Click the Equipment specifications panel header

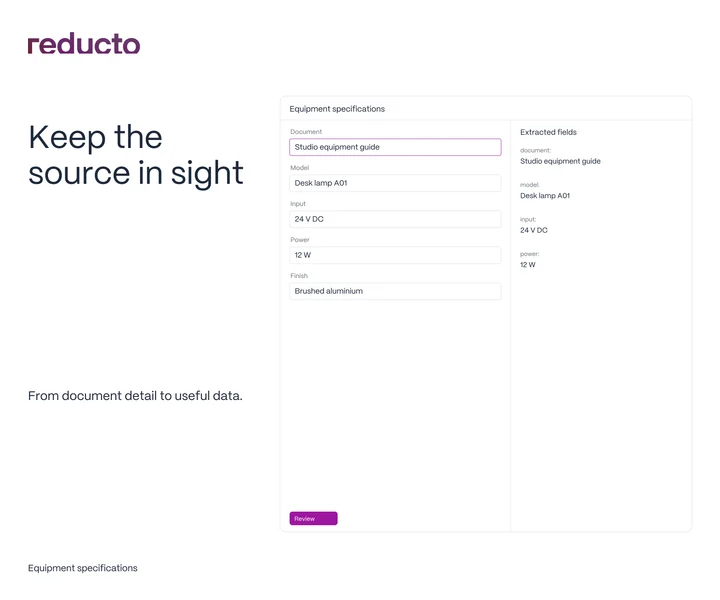(337, 109)
